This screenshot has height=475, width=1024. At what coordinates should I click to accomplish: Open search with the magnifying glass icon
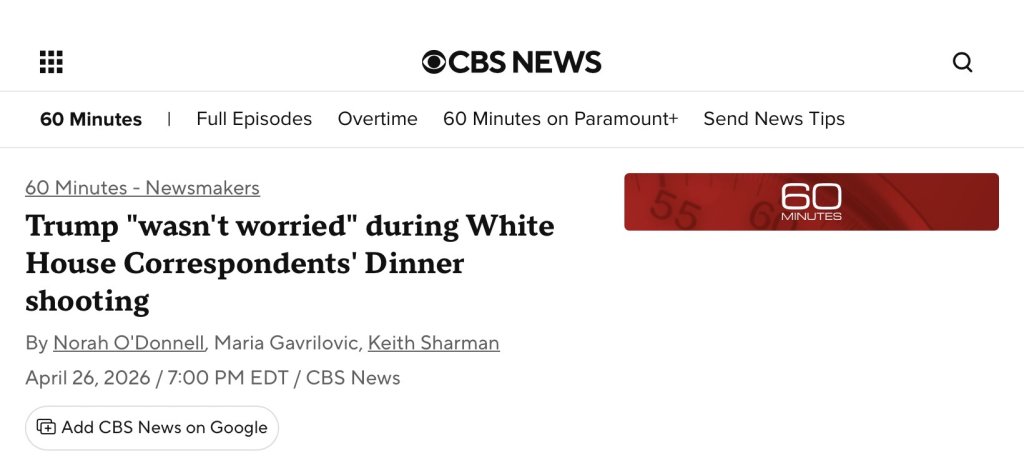point(962,62)
